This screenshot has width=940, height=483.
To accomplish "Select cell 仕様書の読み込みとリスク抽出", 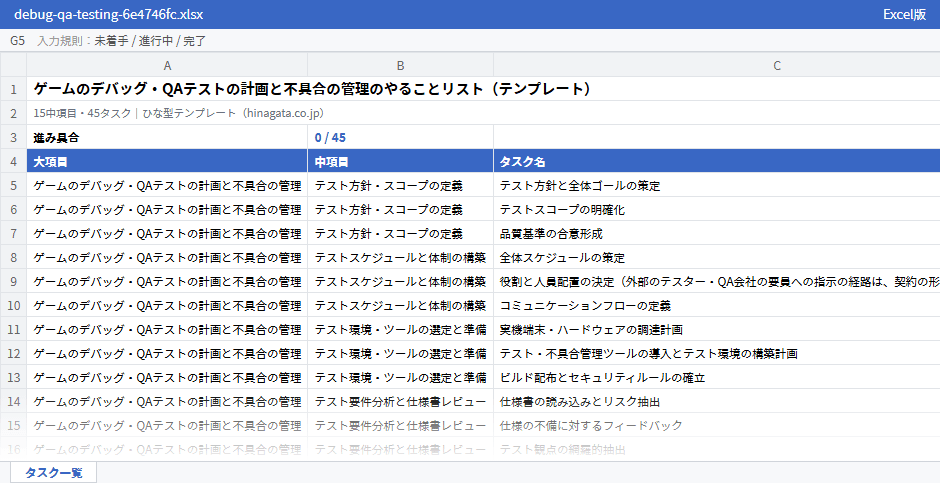I will (x=717, y=401).
